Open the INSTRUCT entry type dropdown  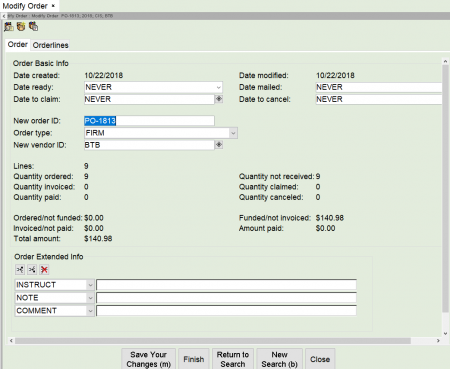click(90, 285)
